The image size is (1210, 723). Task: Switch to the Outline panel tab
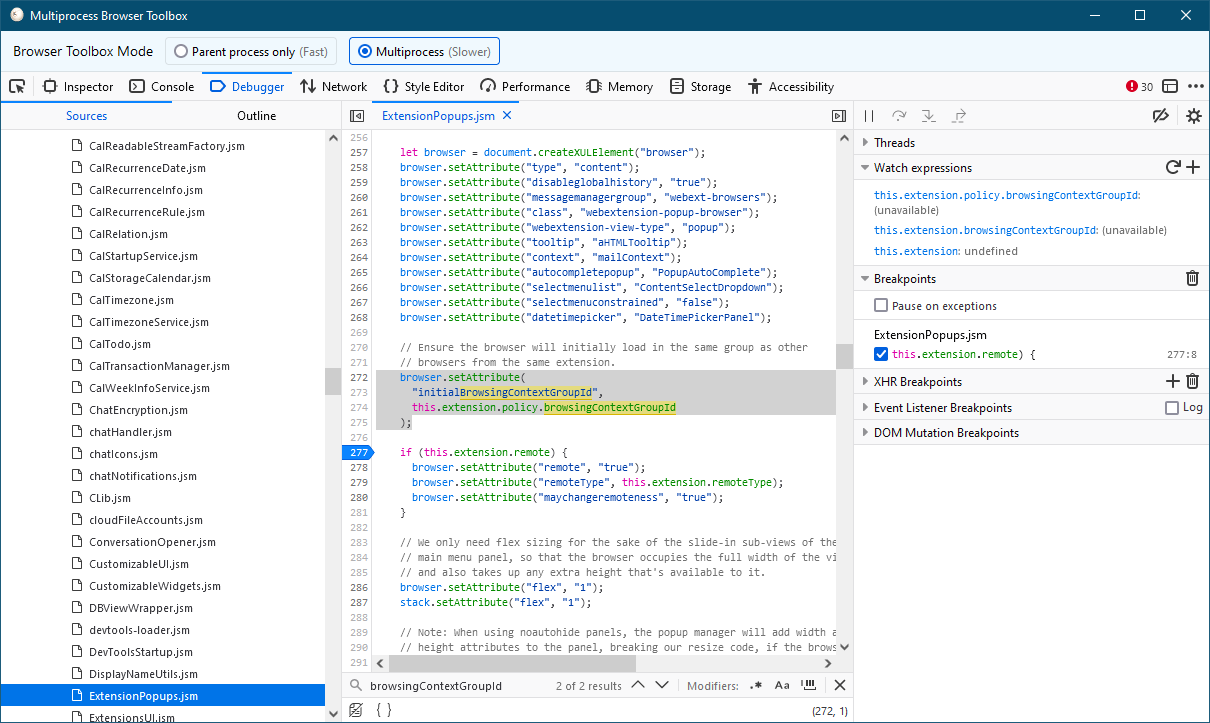256,116
